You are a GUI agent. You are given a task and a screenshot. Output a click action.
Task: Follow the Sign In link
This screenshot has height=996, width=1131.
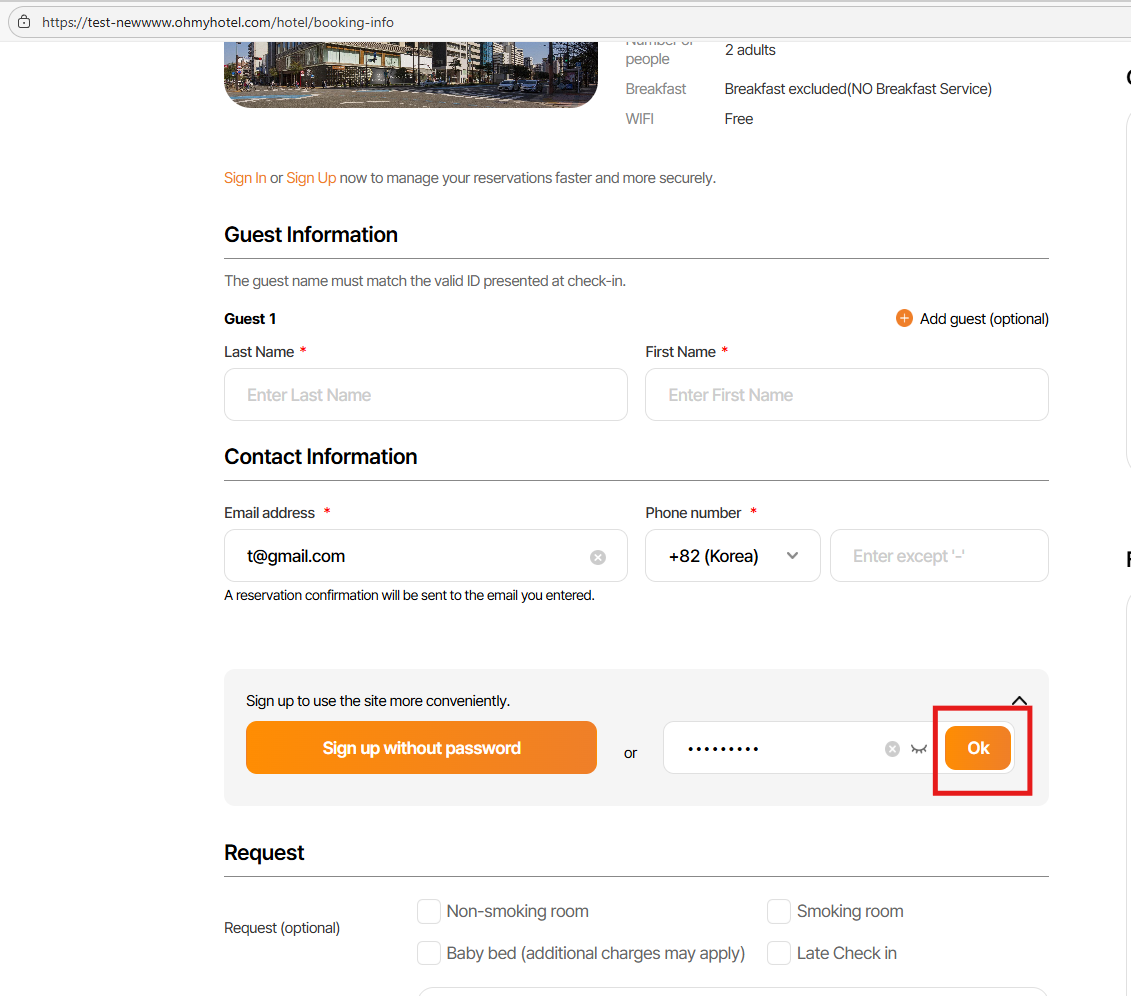pos(245,178)
